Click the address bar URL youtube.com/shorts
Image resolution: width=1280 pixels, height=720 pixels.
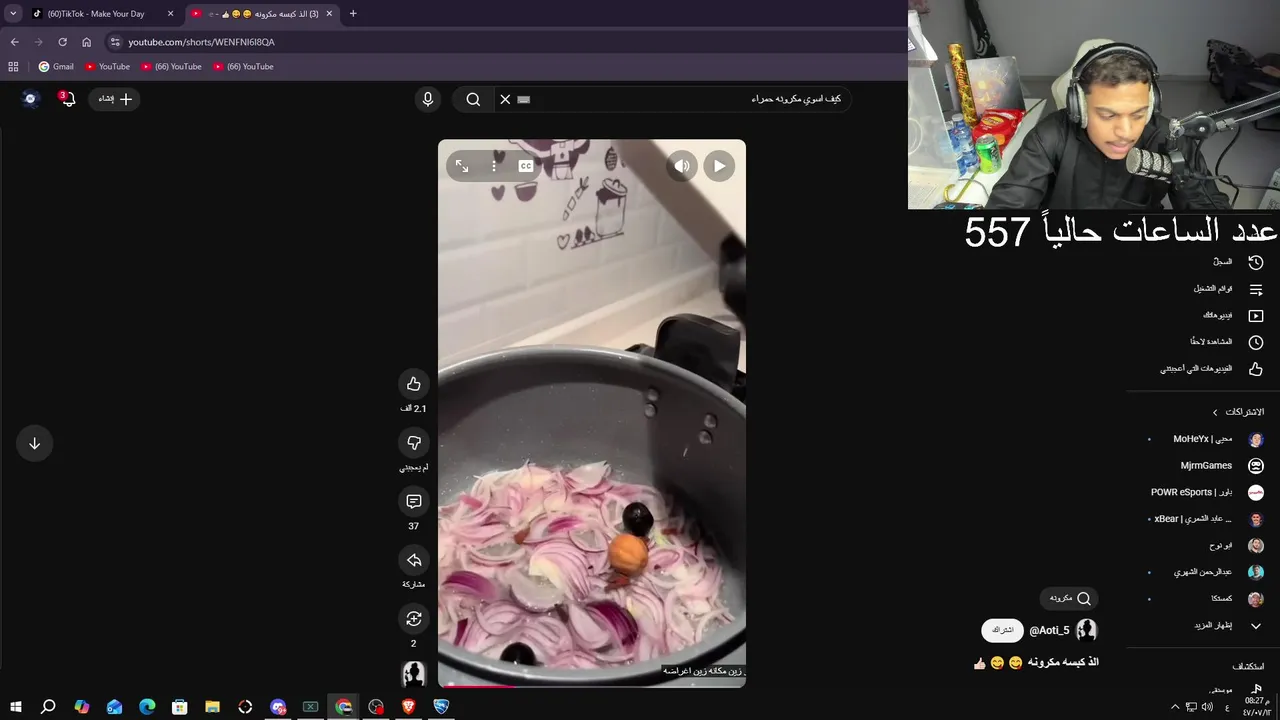(x=201, y=42)
